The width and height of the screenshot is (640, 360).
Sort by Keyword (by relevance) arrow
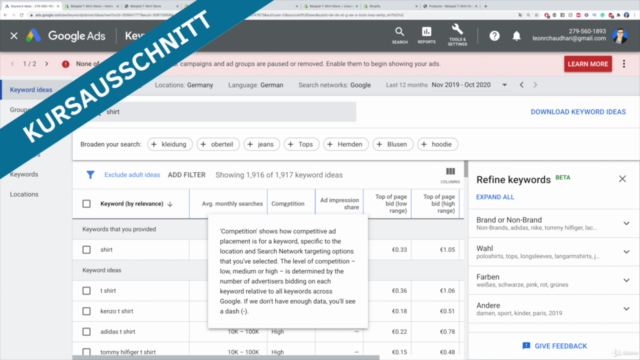pos(170,204)
